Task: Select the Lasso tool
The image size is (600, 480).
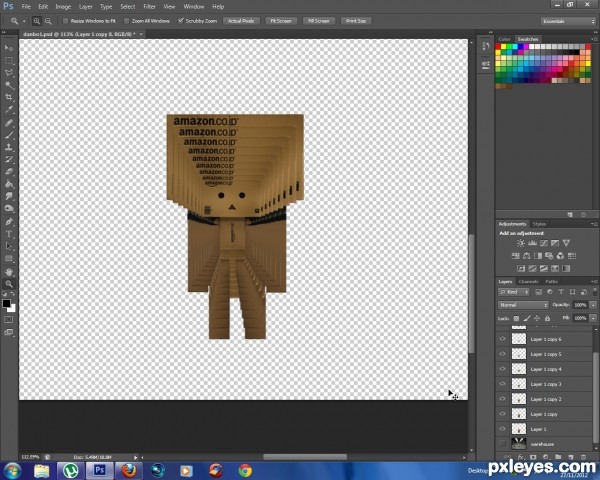Action: [x=8, y=73]
